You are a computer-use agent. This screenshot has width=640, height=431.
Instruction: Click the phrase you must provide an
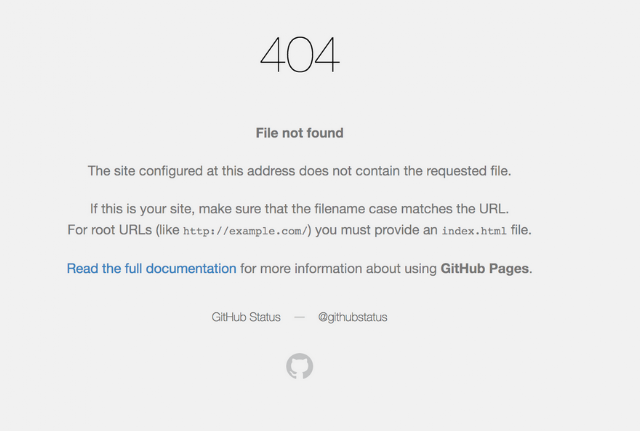[376, 230]
